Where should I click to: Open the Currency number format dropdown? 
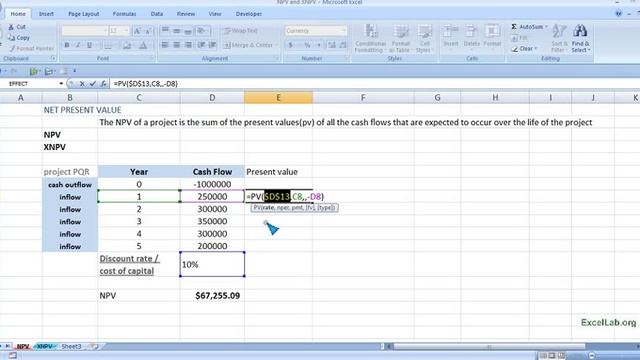343,31
